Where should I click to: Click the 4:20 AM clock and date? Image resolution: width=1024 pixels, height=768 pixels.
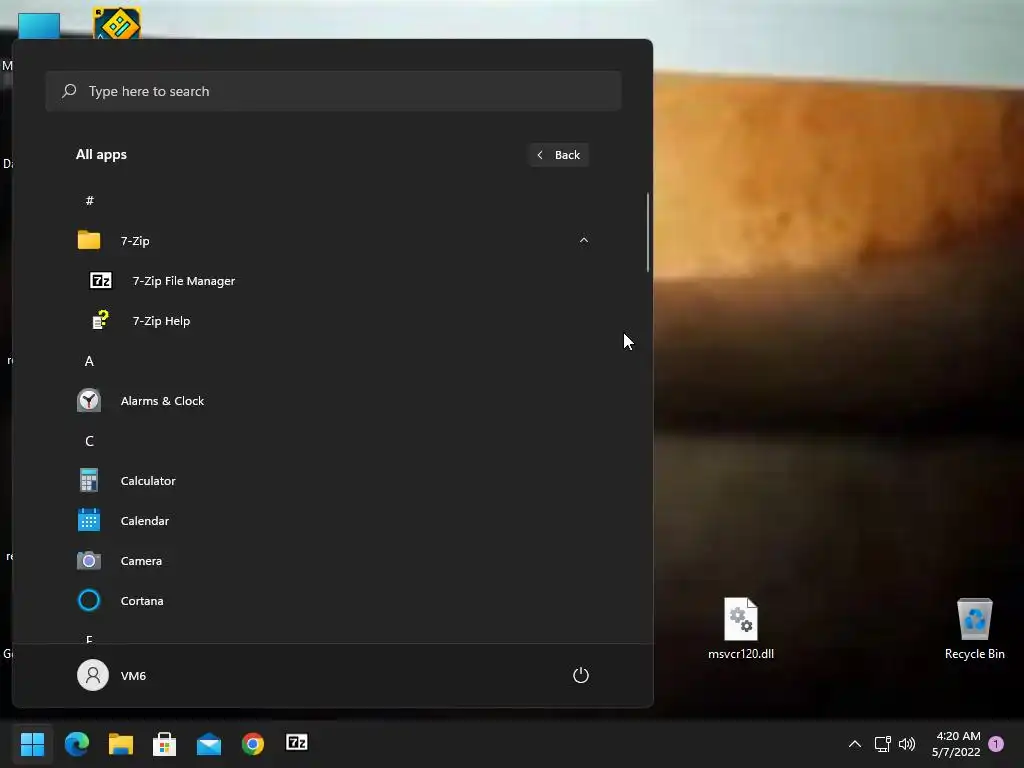tap(957, 744)
